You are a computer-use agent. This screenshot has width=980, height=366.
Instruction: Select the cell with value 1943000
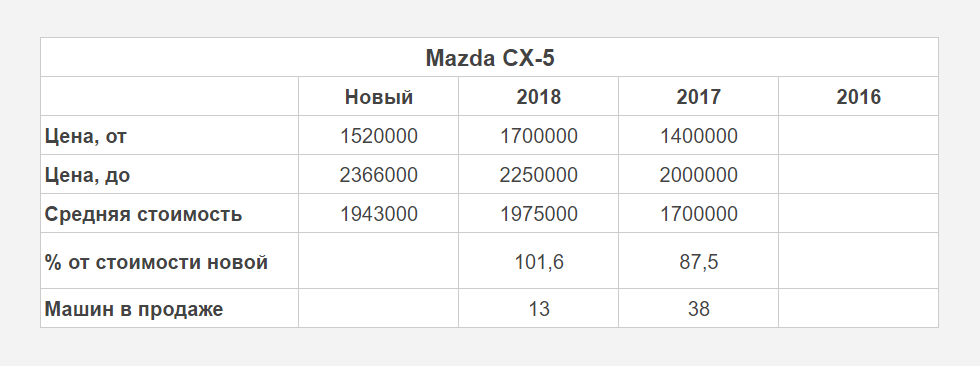[379, 214]
